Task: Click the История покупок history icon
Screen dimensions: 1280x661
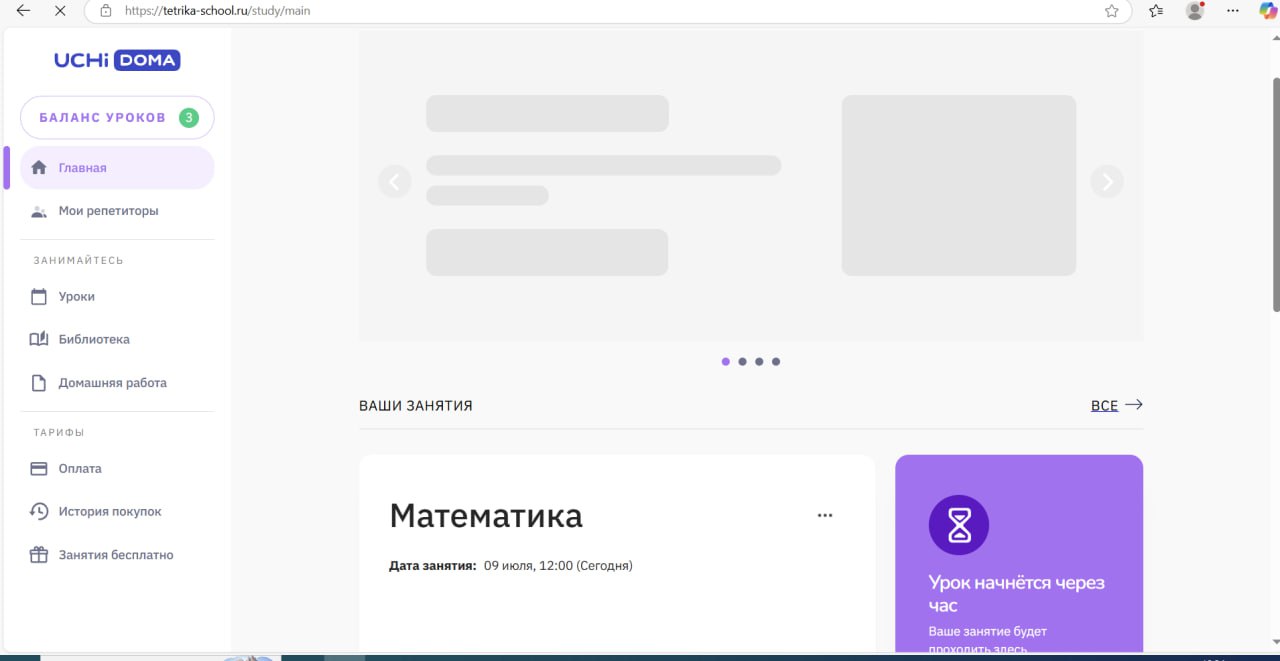Action: point(39,512)
